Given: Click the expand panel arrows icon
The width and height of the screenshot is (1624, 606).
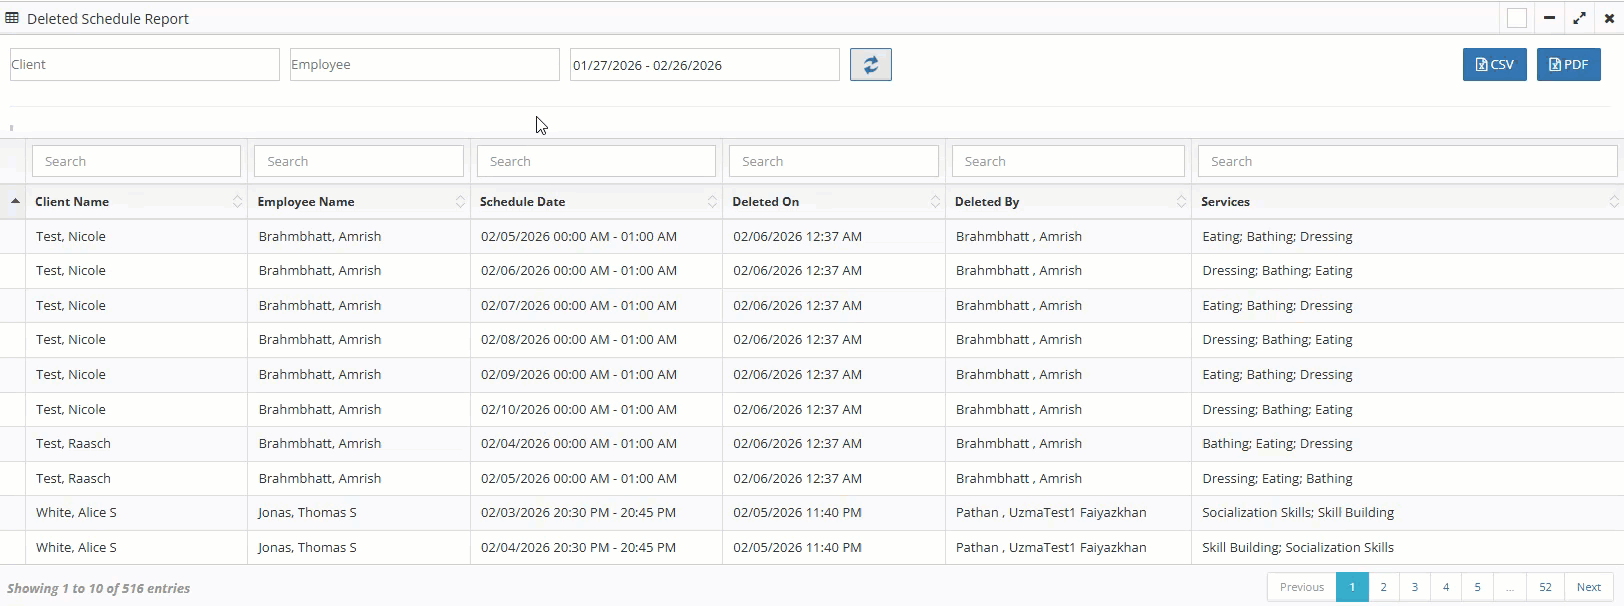Looking at the screenshot, I should (x=1579, y=18).
